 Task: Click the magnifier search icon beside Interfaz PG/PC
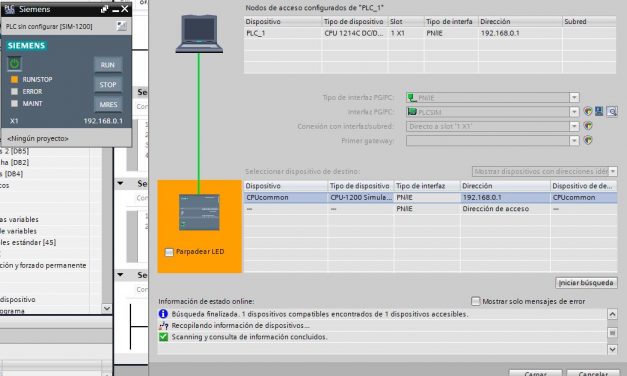[x=612, y=112]
